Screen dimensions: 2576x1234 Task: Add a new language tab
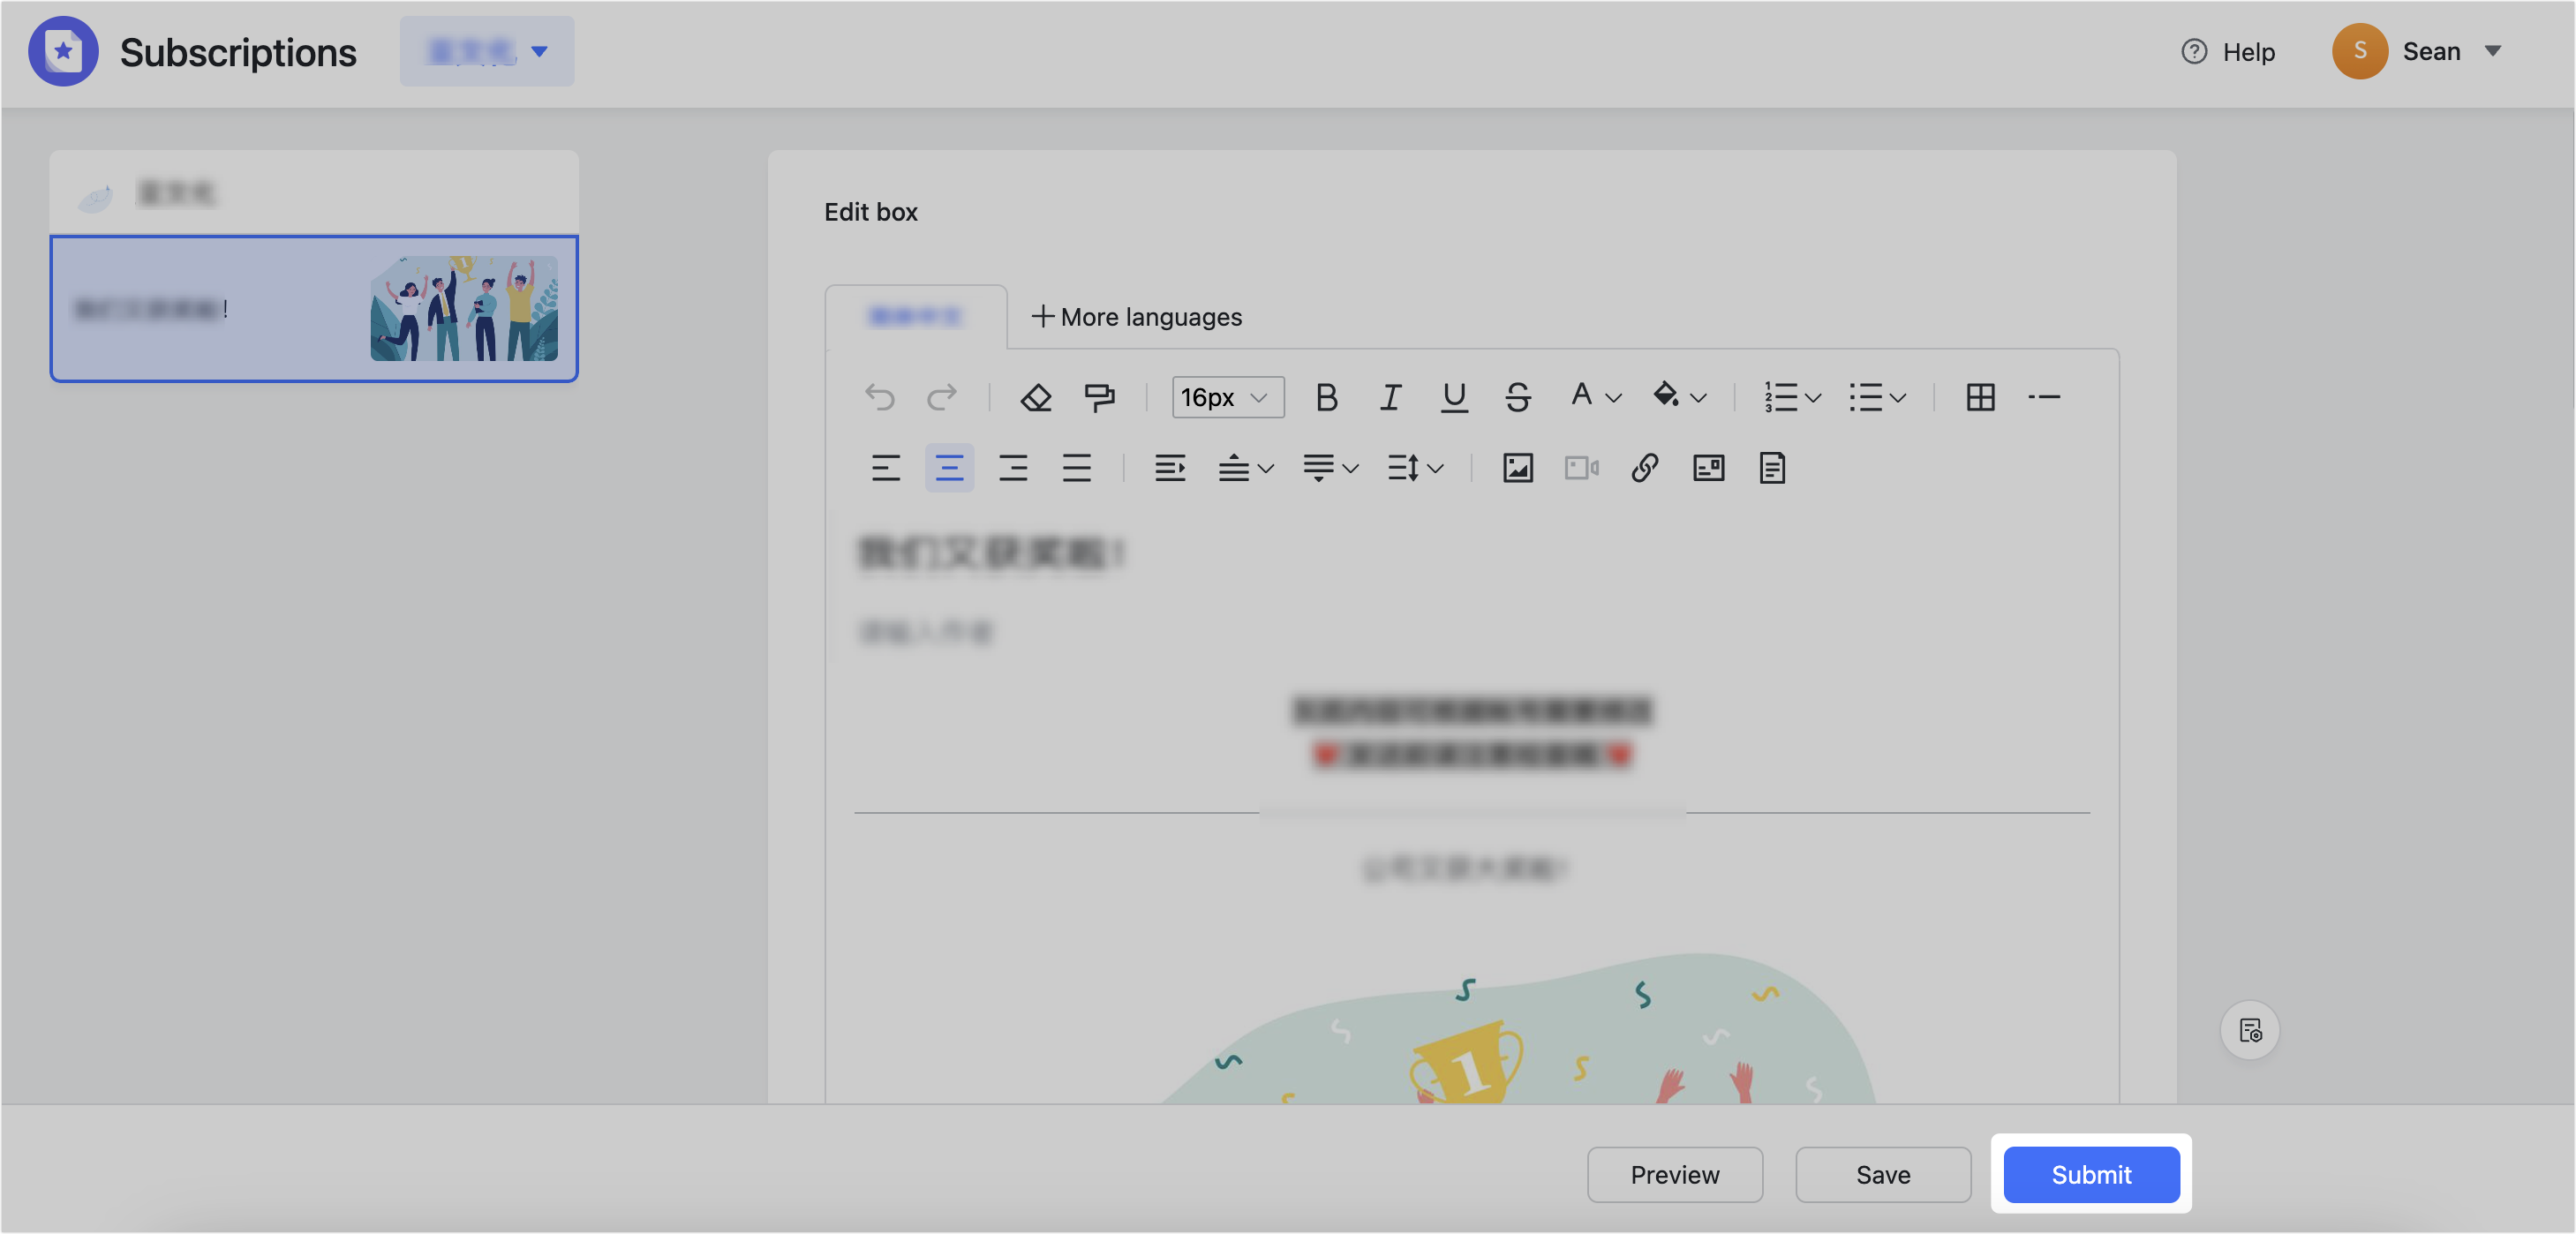1135,317
